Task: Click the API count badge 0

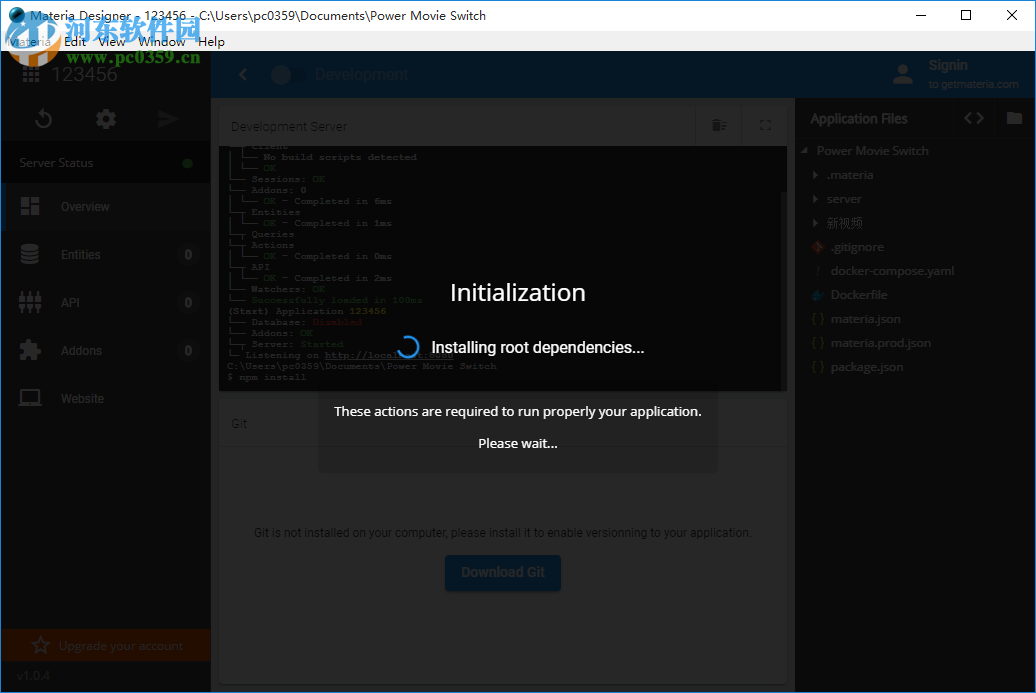Action: pos(188,303)
